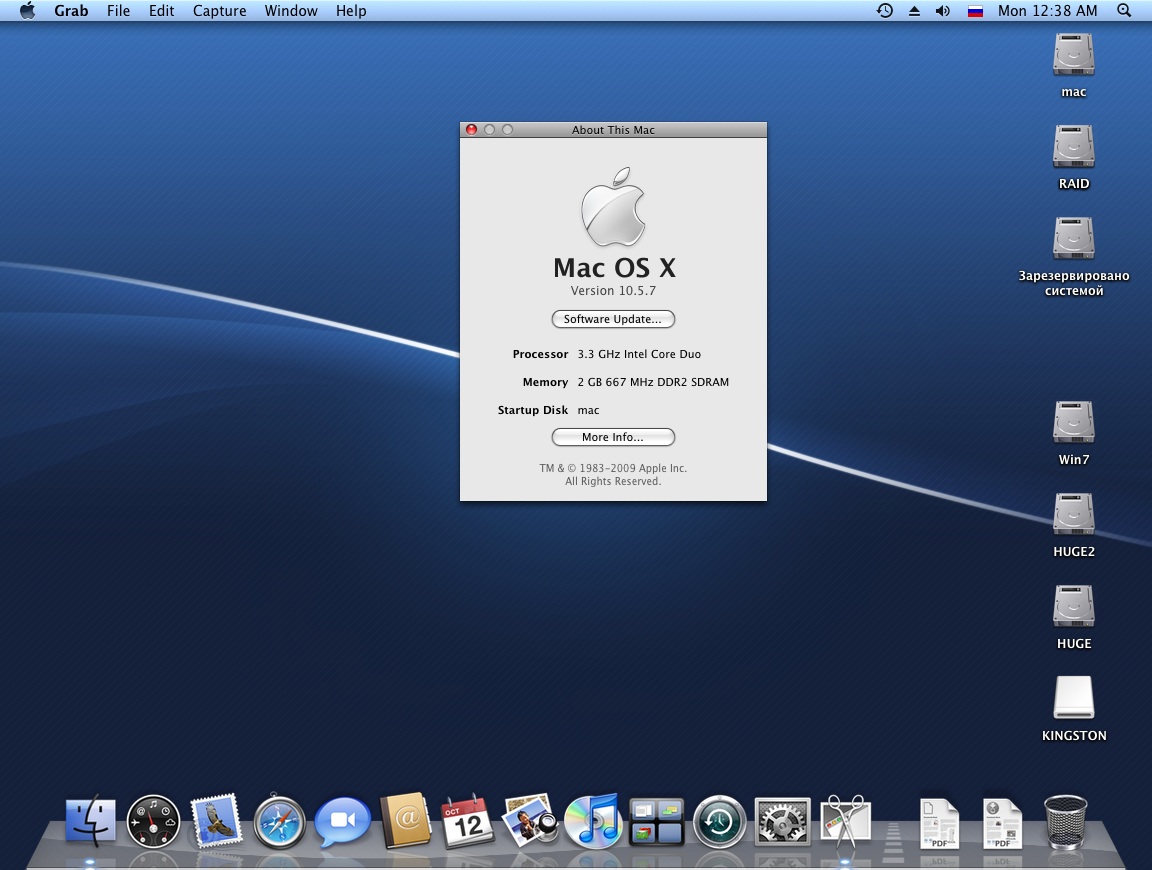Screen dimensions: 1152x870
Task: Expand the volume control in menu bar
Action: pyautogui.click(x=942, y=11)
